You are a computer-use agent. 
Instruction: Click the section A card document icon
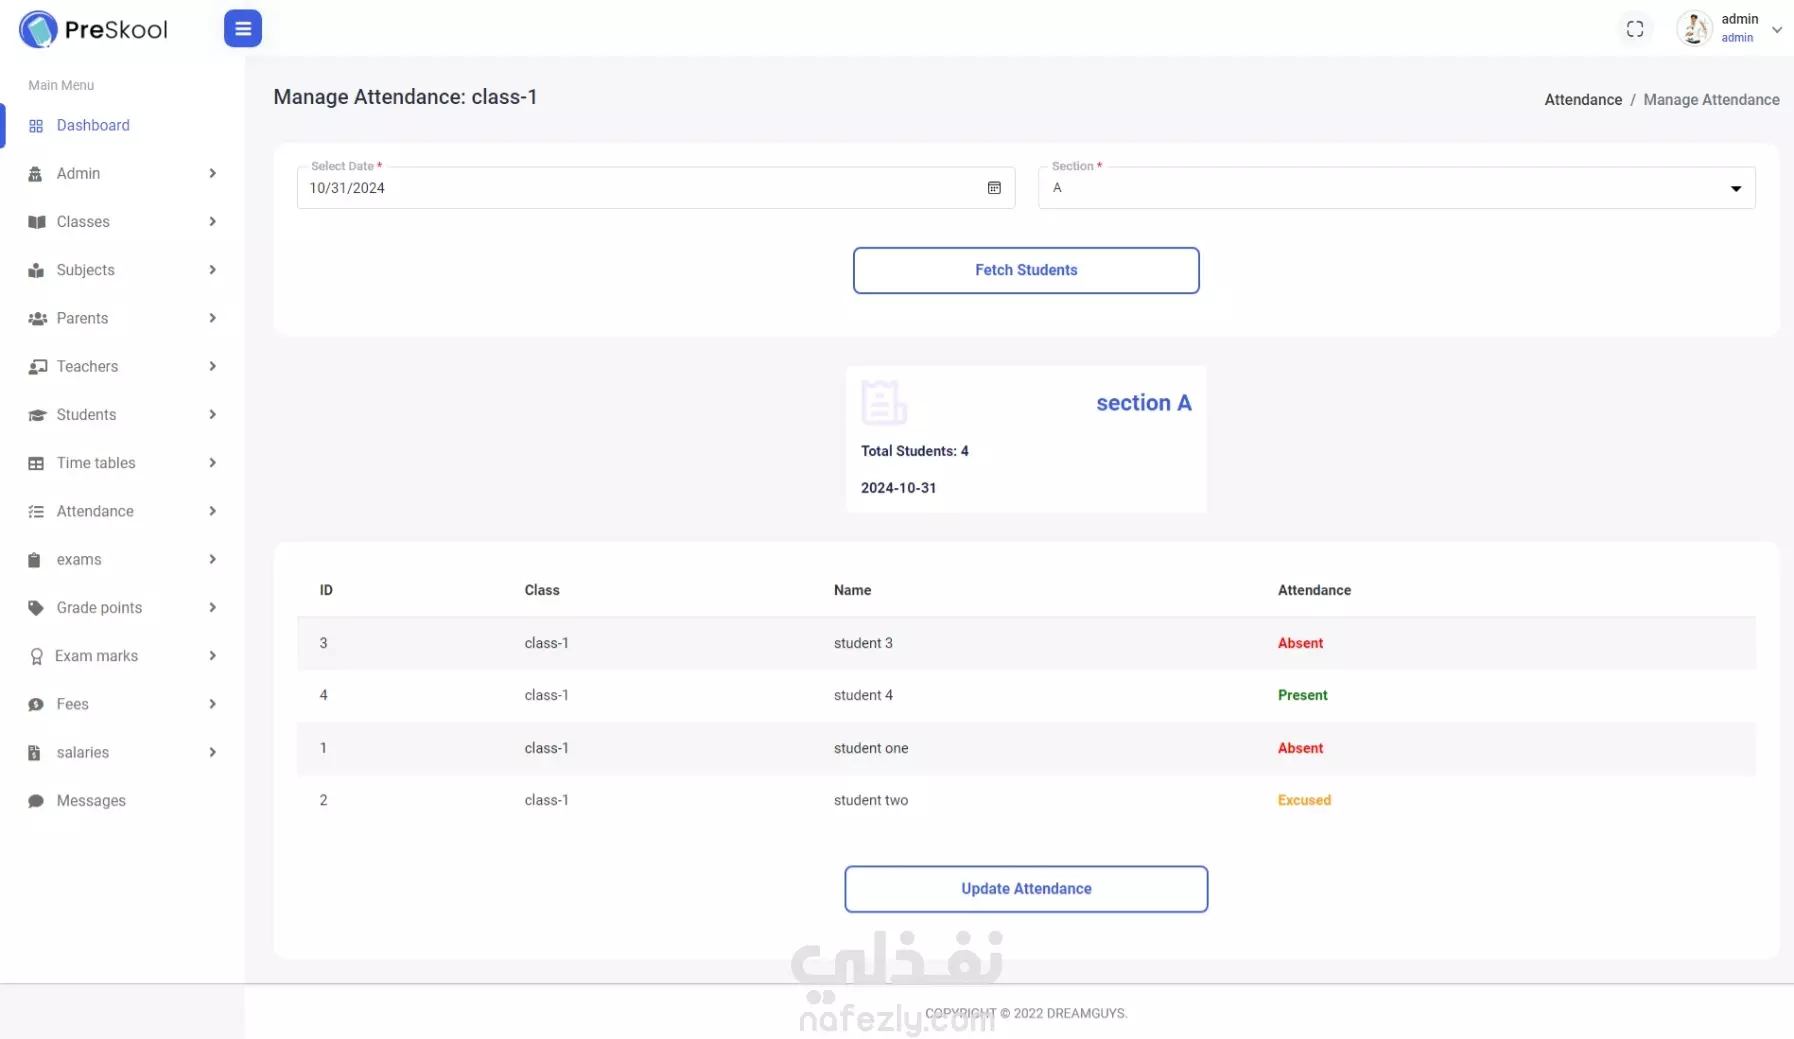883,403
